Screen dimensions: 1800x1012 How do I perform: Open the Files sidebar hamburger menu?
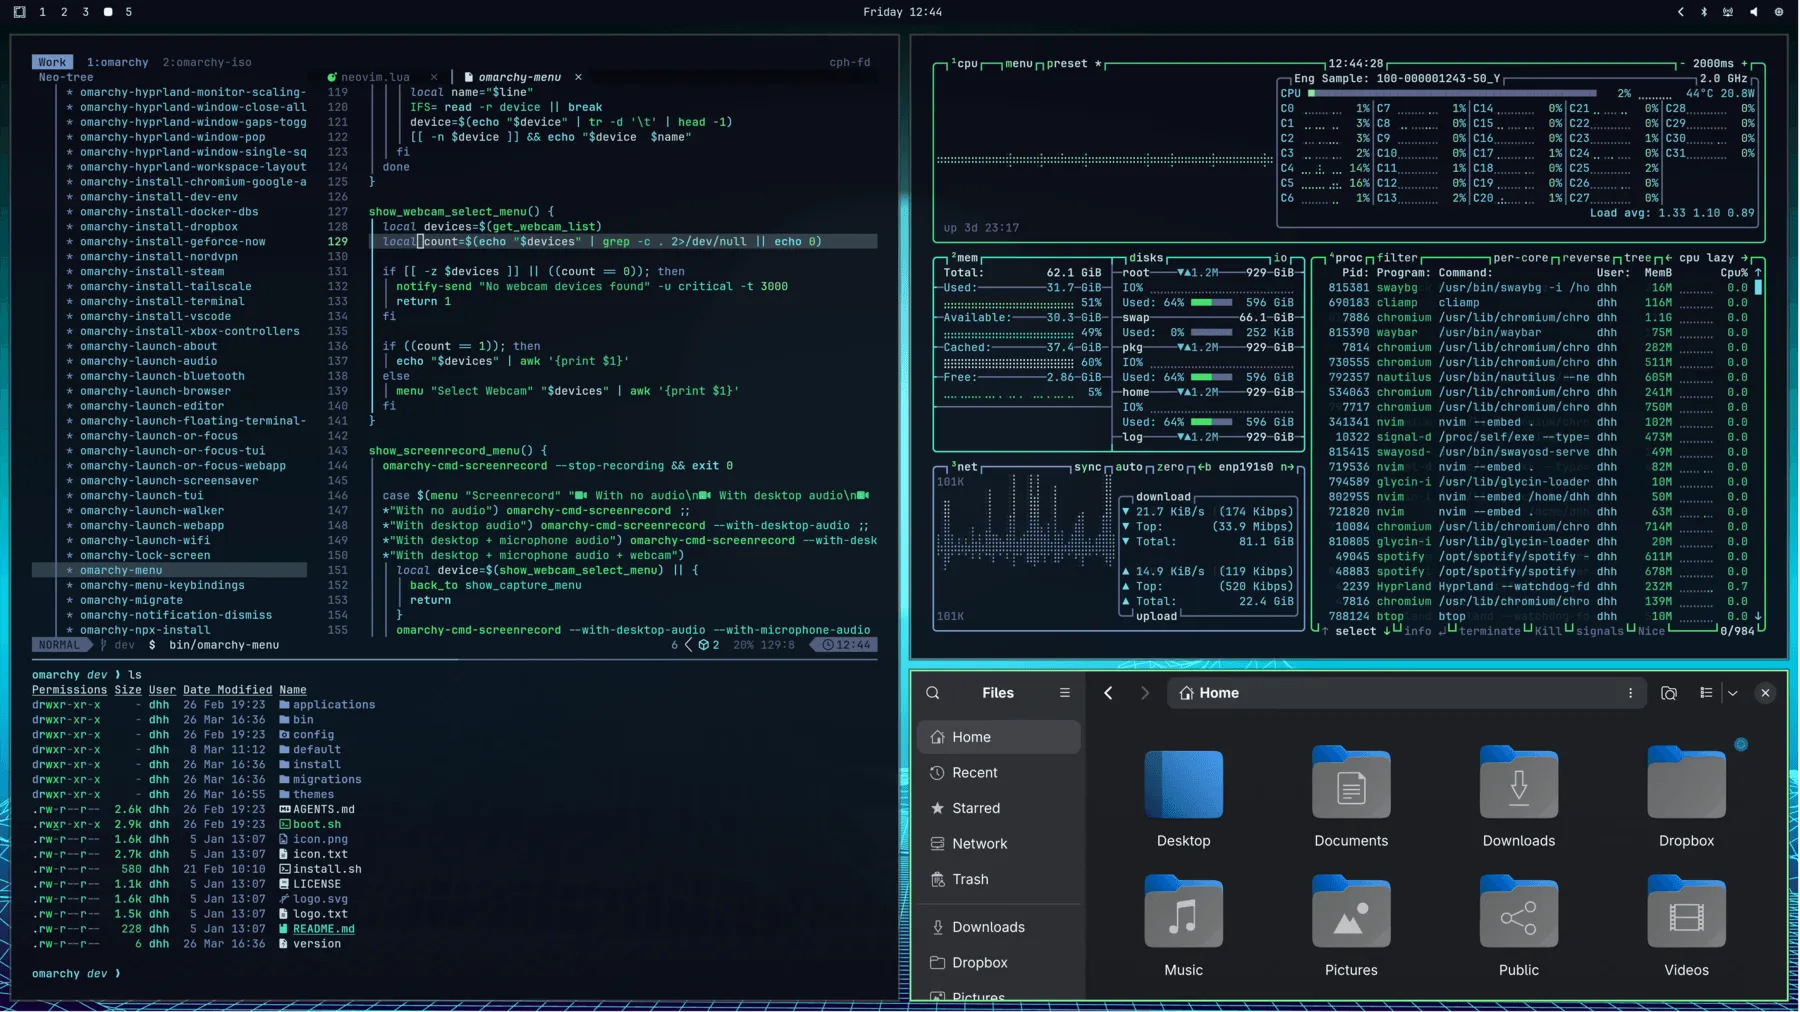click(1064, 693)
